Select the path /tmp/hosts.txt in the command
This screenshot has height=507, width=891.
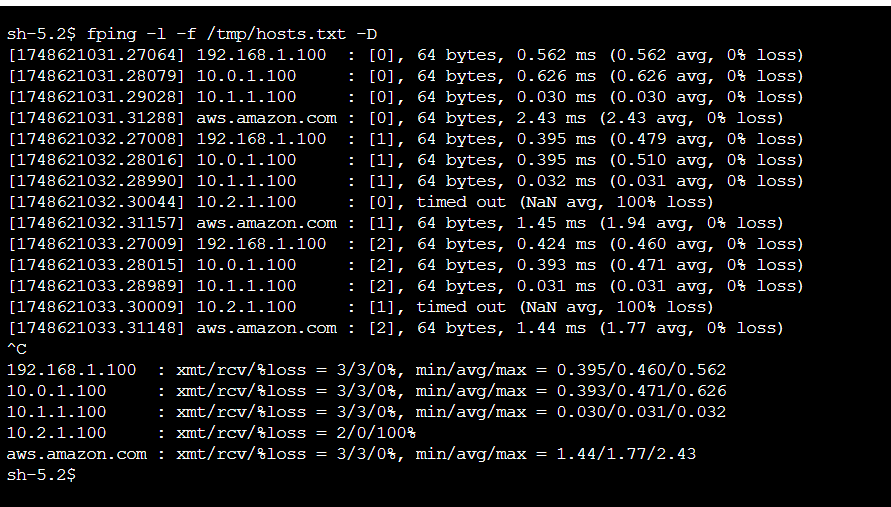pyautogui.click(x=276, y=34)
